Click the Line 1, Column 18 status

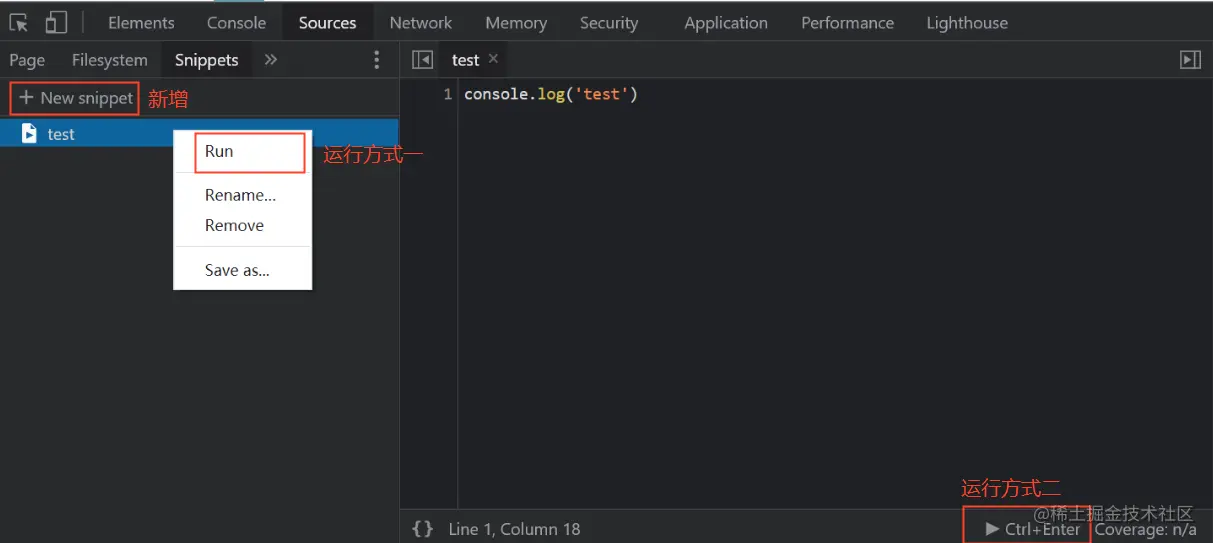(x=514, y=529)
